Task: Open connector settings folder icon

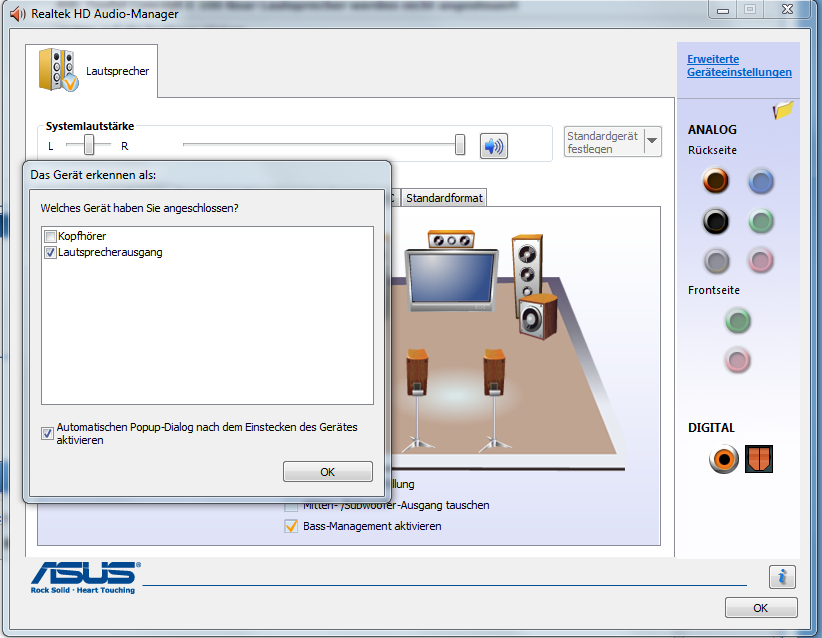Action: [783, 110]
